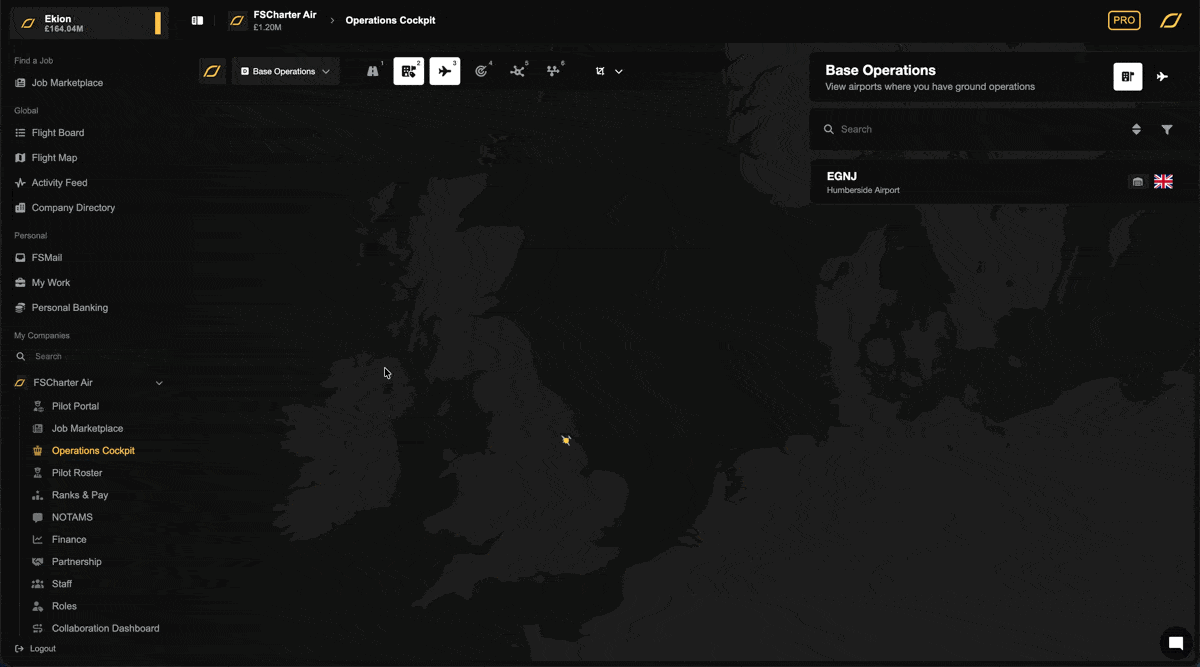Toggle the aircraft map layer
Viewport: 1200px width, 667px height.
(445, 71)
